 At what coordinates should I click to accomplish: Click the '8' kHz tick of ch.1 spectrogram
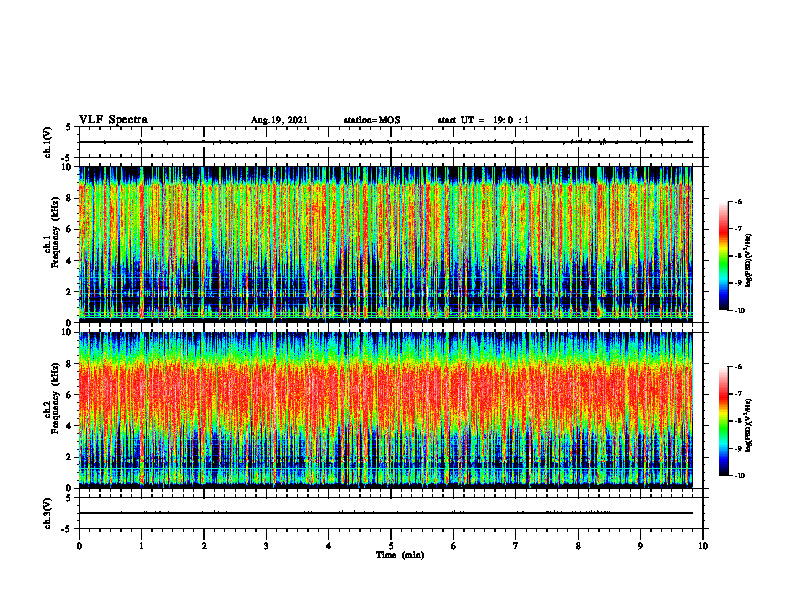[x=70, y=198]
